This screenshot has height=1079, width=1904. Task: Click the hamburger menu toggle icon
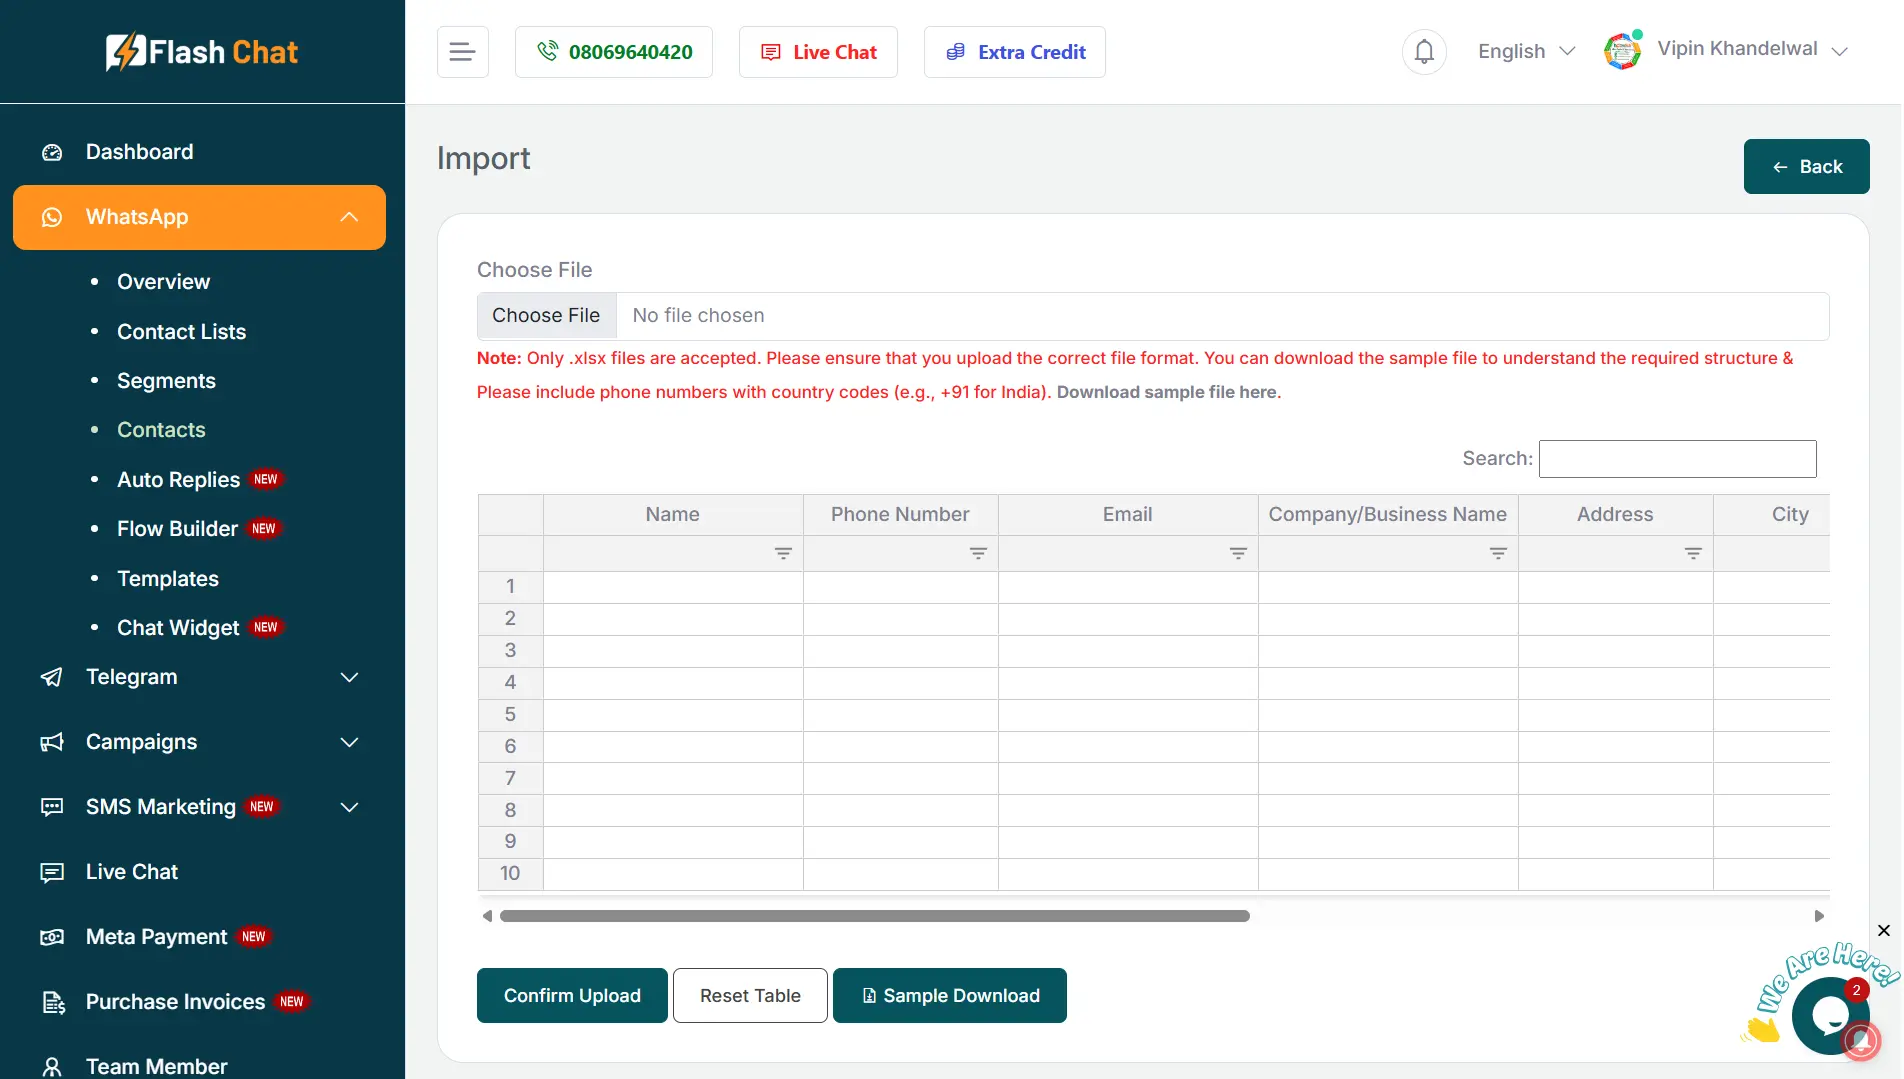462,52
